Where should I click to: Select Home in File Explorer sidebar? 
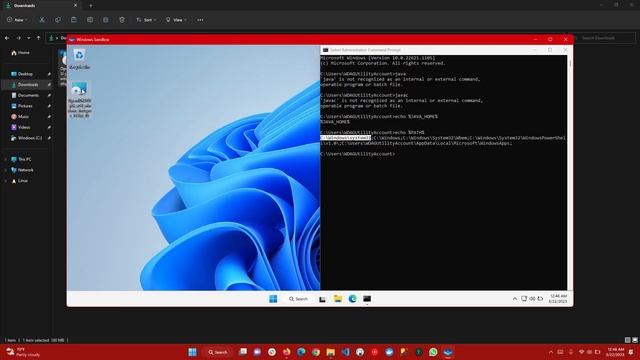click(20, 53)
